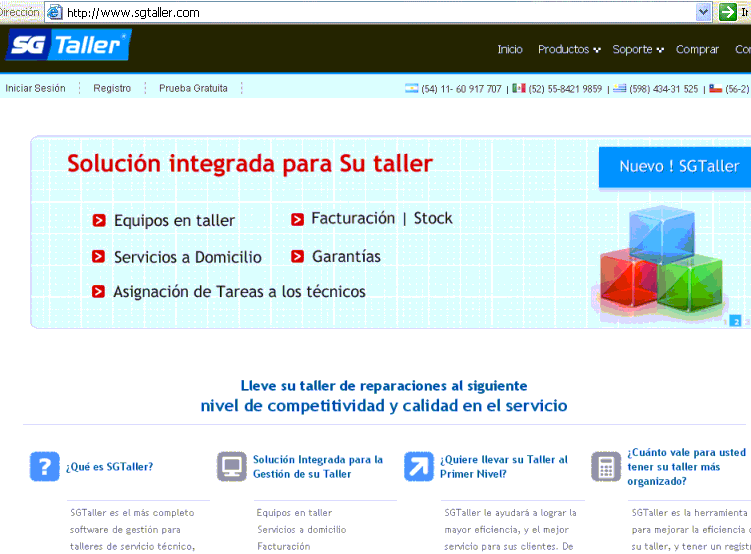Viewport: 751px width, 554px height.
Task: Open ¿Cuánto vale para usted tener su taller link
Action: click(x=687, y=467)
